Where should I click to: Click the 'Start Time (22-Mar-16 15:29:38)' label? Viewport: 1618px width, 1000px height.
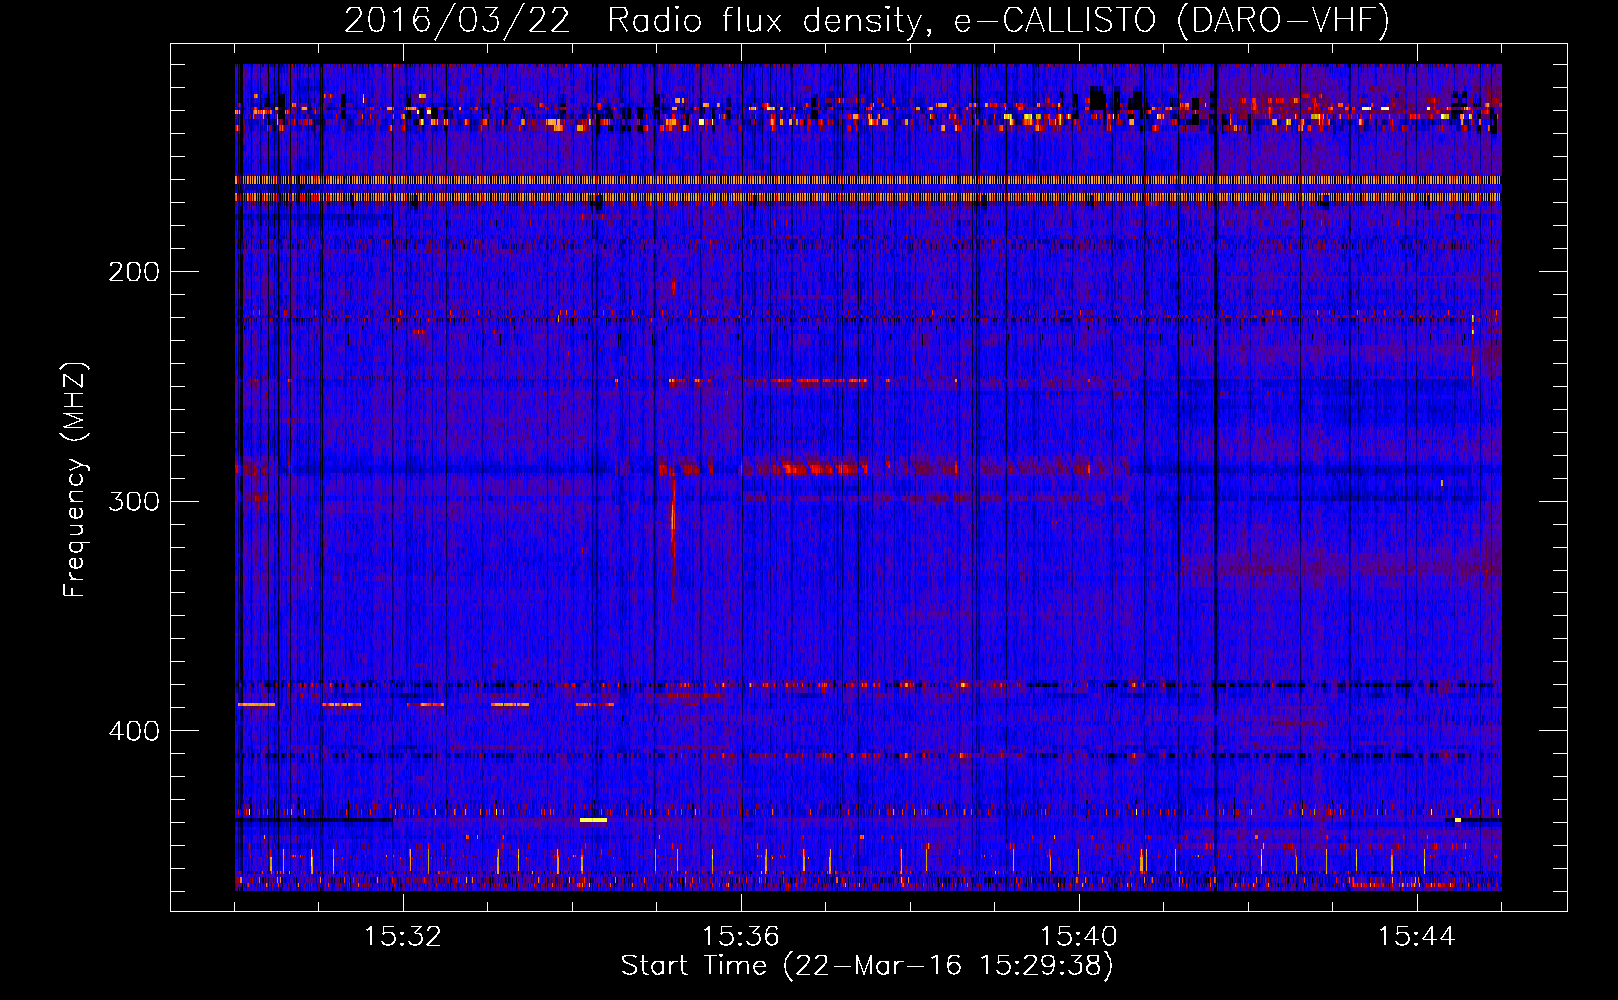[867, 966]
